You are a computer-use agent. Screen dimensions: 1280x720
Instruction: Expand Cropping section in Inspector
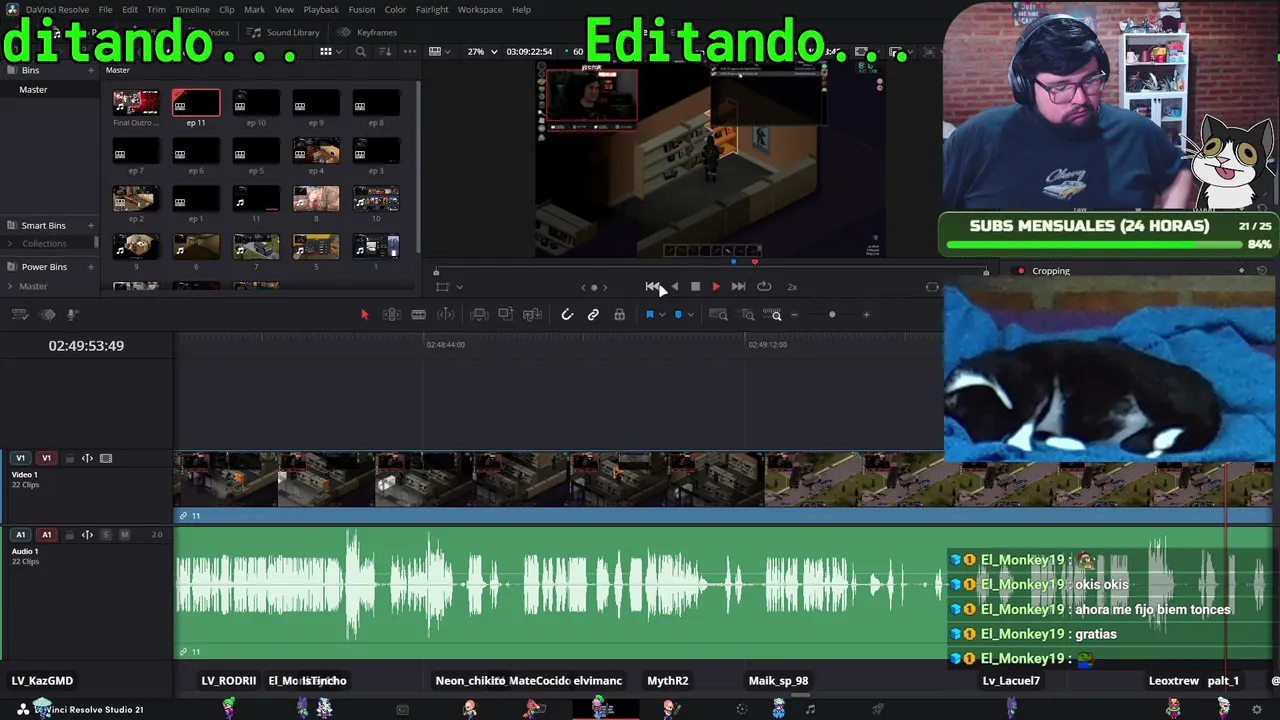(1051, 271)
